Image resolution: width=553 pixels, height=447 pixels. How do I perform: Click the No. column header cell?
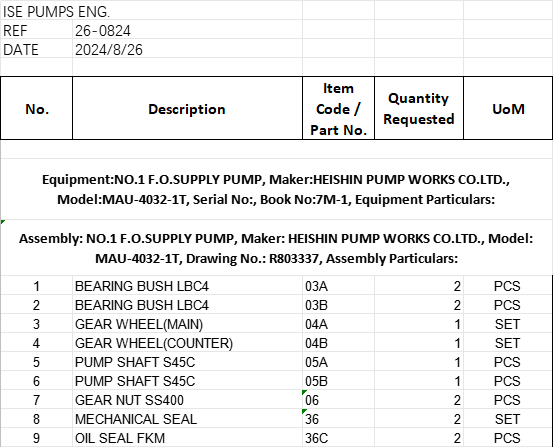pyautogui.click(x=37, y=108)
